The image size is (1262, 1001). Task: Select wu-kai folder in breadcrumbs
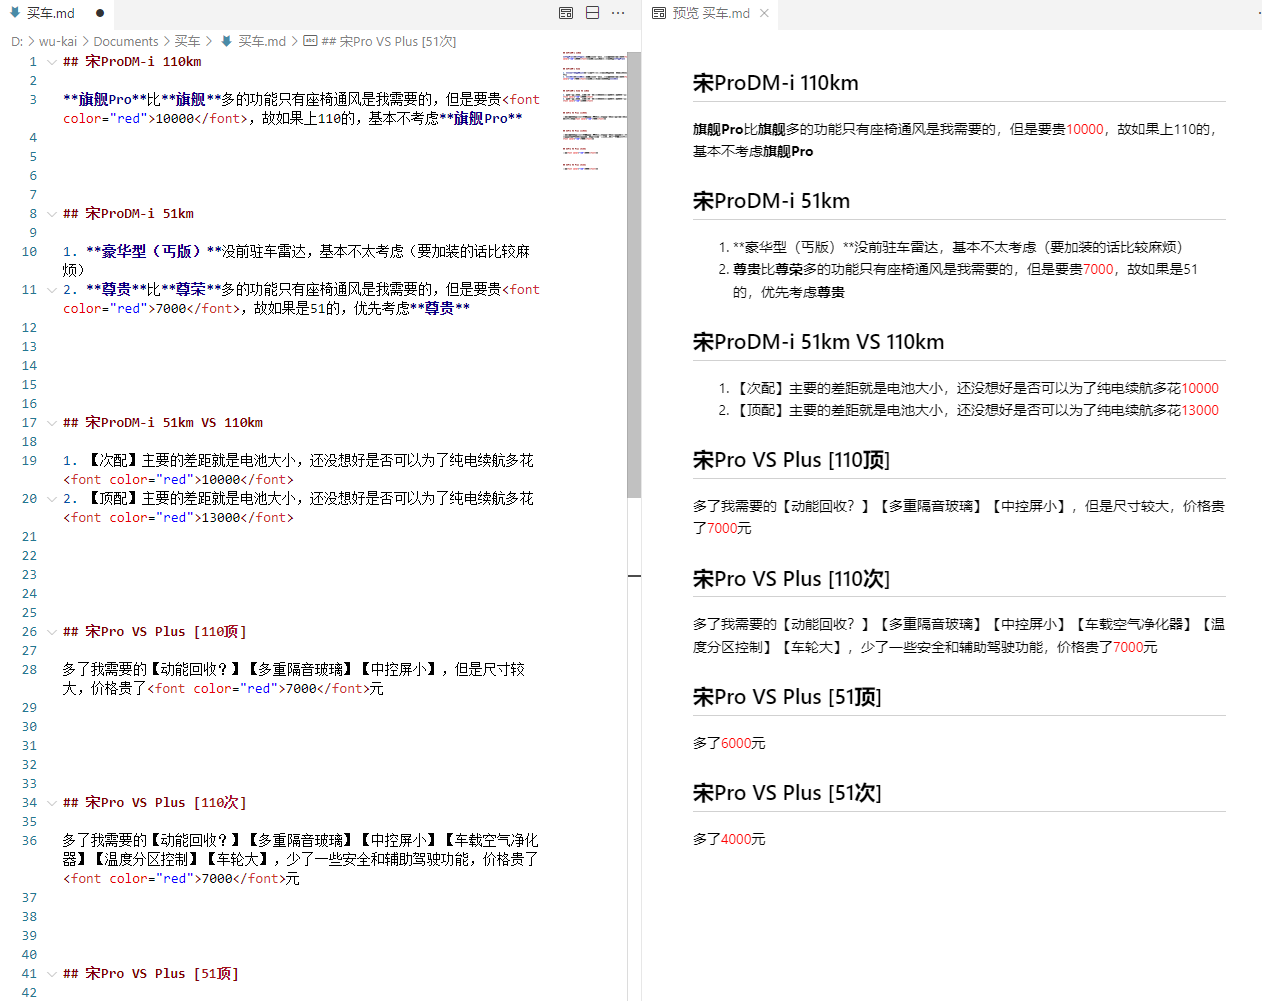tap(58, 41)
